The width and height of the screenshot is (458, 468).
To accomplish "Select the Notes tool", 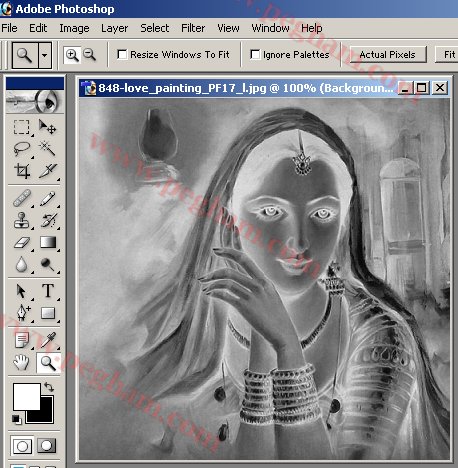I will click(x=22, y=340).
